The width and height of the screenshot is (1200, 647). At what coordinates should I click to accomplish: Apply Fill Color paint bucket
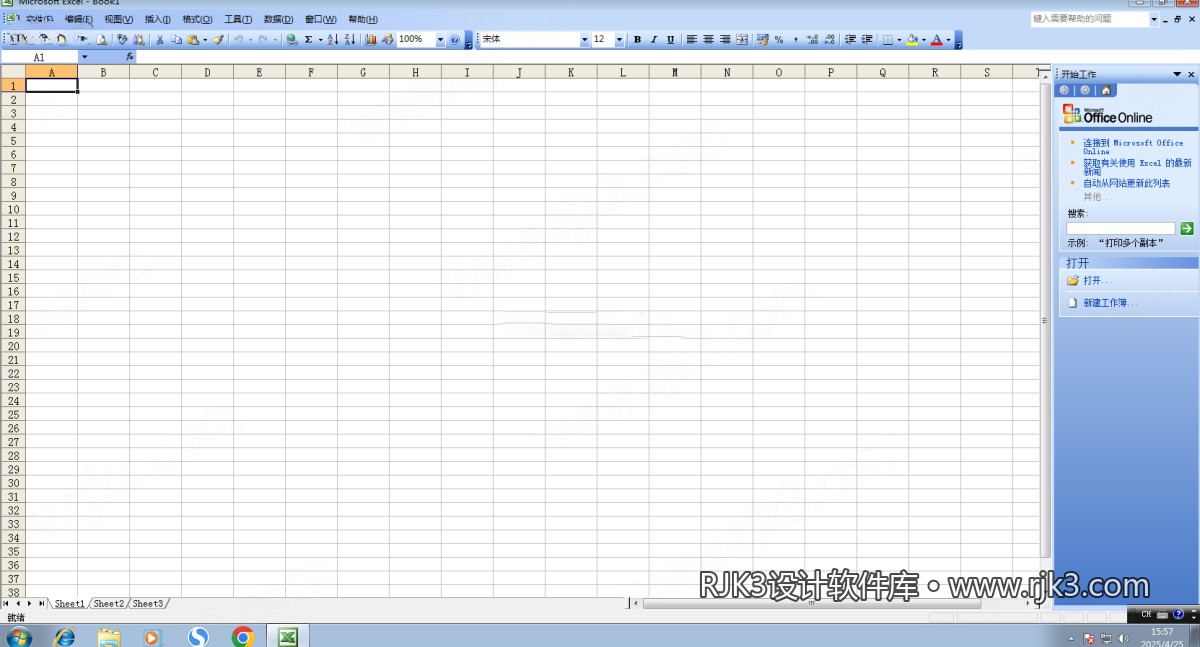(912, 40)
